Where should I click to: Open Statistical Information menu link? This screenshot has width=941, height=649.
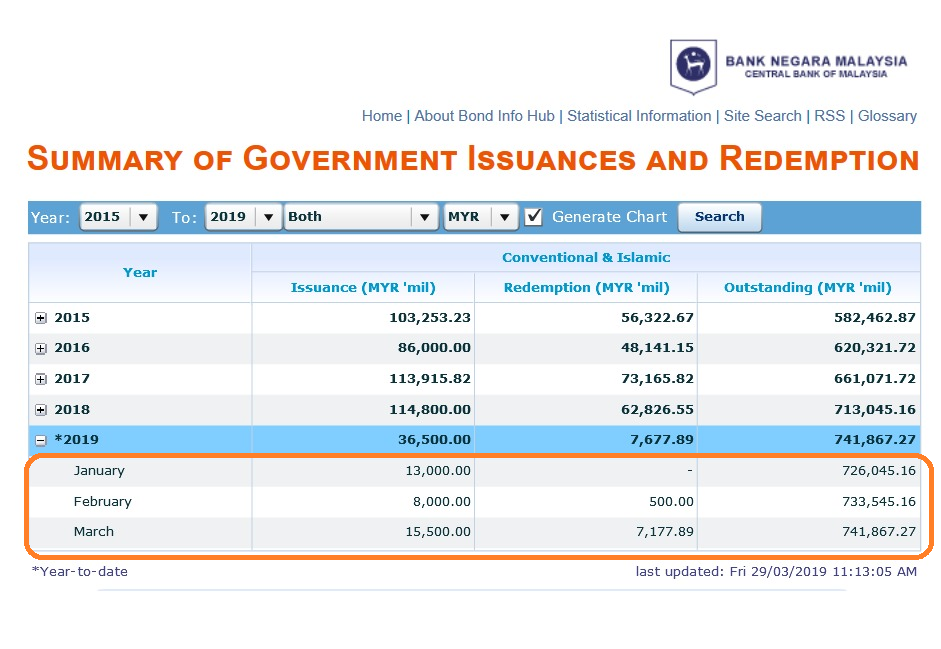point(639,116)
